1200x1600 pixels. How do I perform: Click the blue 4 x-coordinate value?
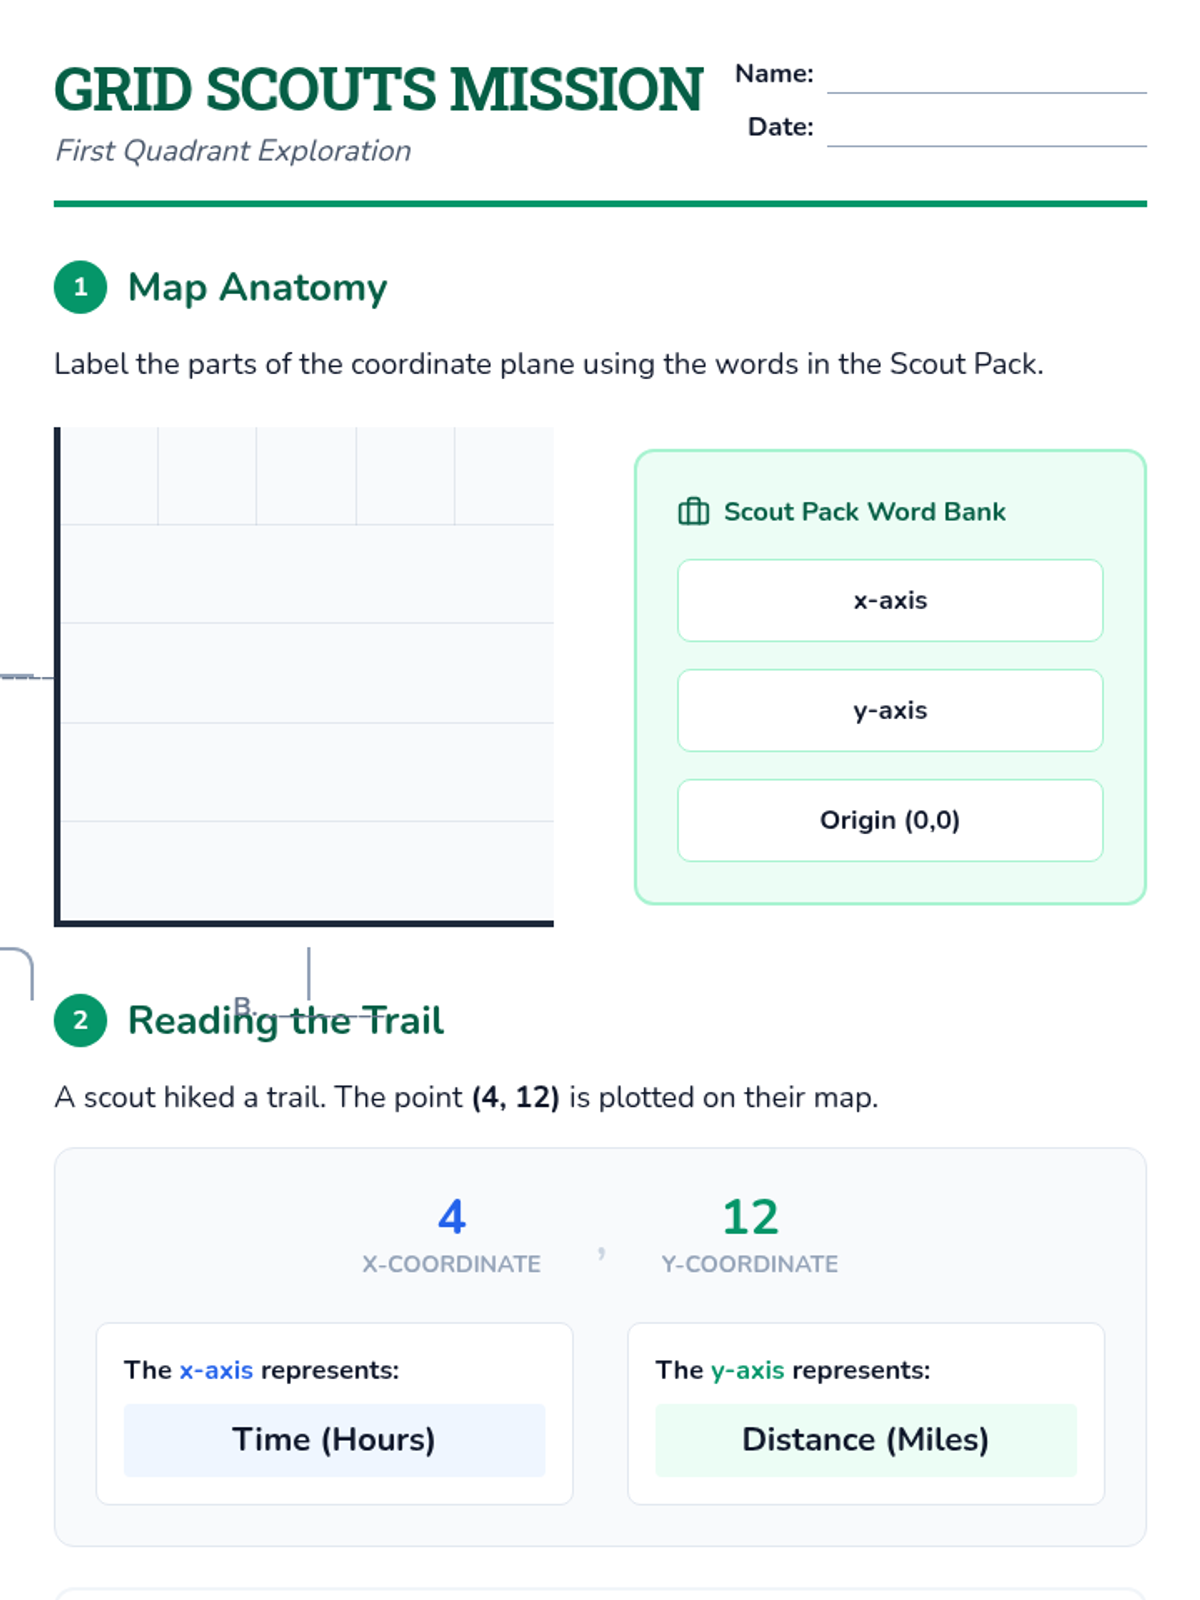pos(452,1217)
